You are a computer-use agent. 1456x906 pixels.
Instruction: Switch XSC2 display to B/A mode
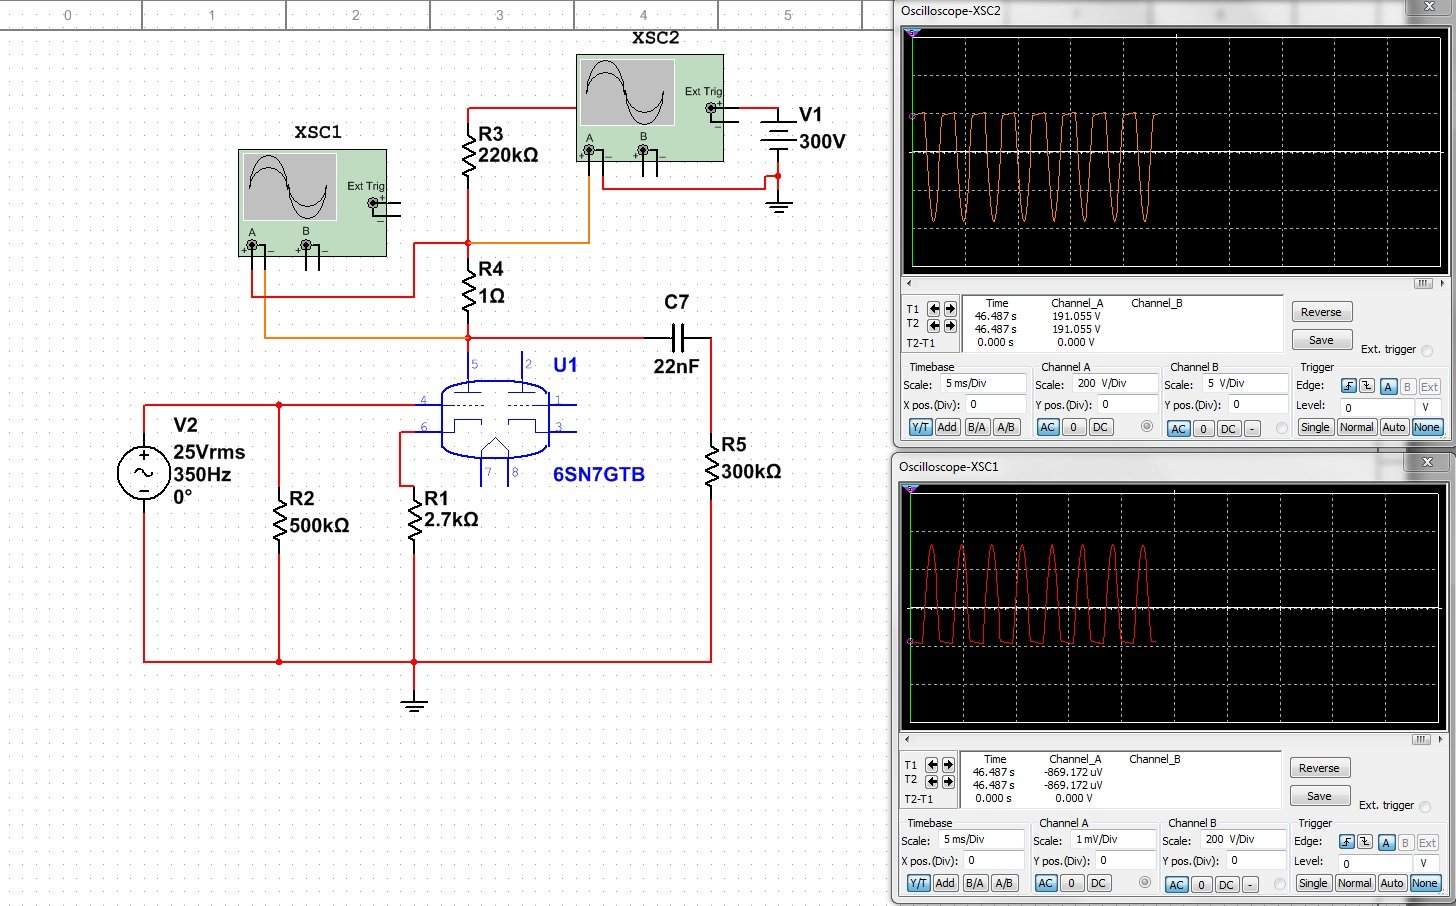point(976,427)
